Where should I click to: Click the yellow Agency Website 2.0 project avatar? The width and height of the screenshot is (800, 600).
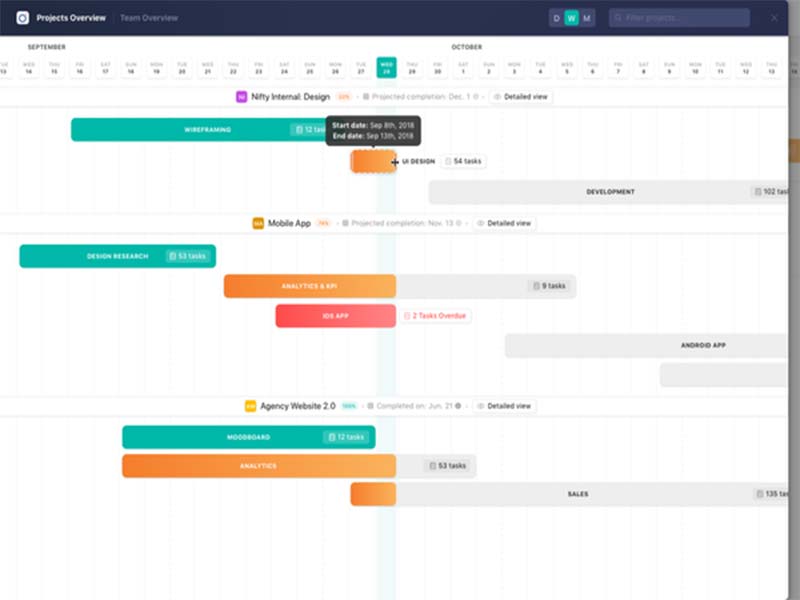pyautogui.click(x=250, y=406)
